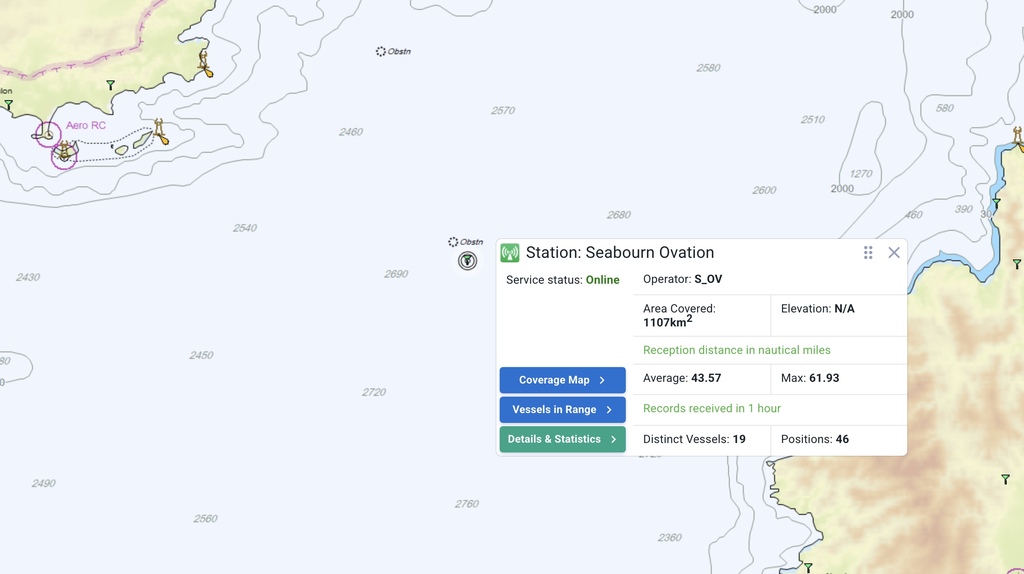Image resolution: width=1024 pixels, height=574 pixels.
Task: Click the 'Aero RC' map label
Action: click(86, 125)
